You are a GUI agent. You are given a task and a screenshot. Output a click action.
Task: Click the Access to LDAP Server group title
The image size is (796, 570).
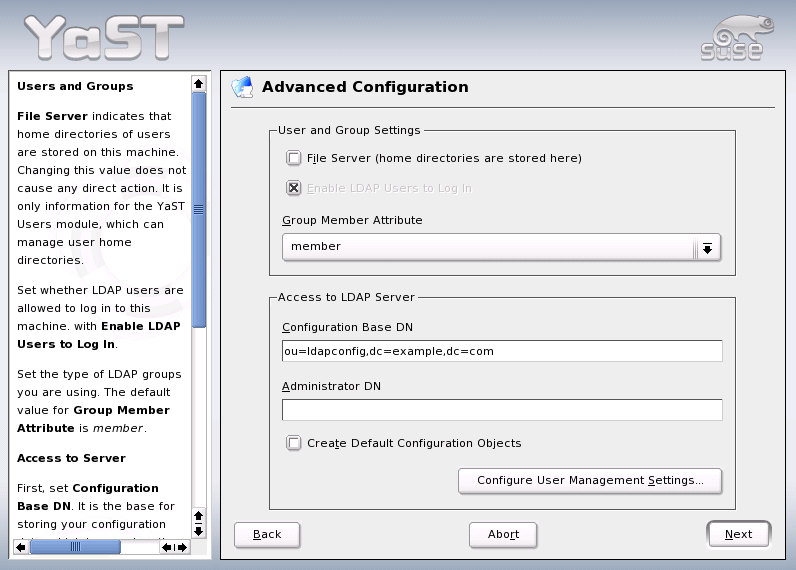tap(346, 297)
